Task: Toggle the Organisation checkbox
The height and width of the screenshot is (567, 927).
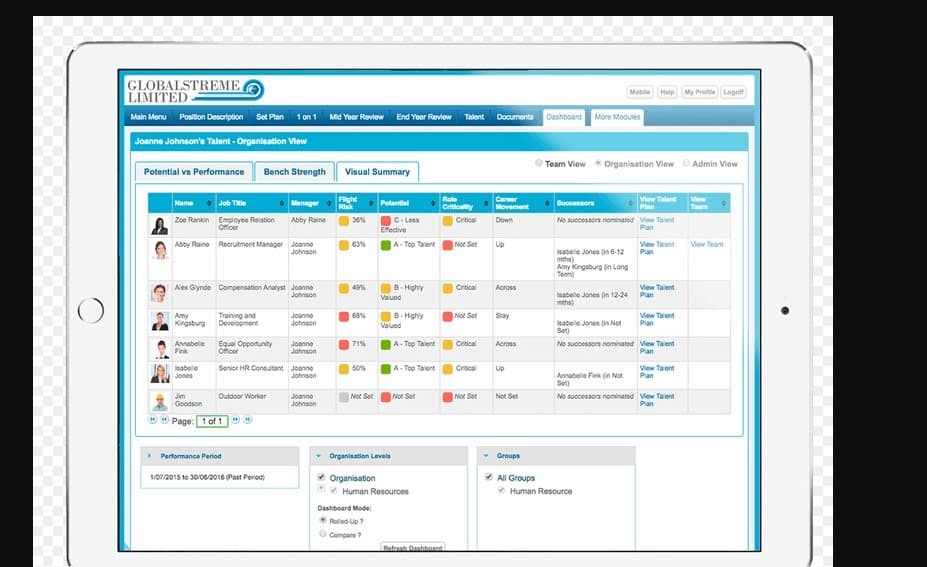Action: point(321,478)
